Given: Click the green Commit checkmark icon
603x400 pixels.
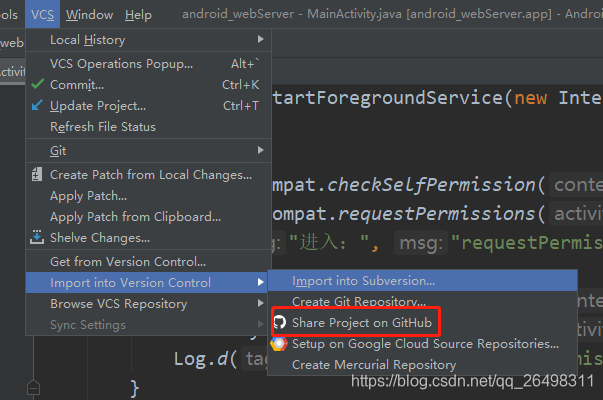Looking at the screenshot, I should click(38, 84).
